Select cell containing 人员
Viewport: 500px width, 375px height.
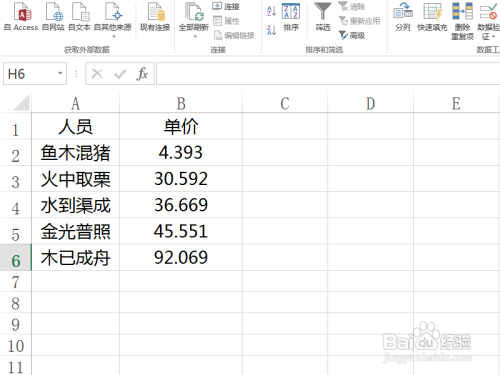[x=76, y=127]
